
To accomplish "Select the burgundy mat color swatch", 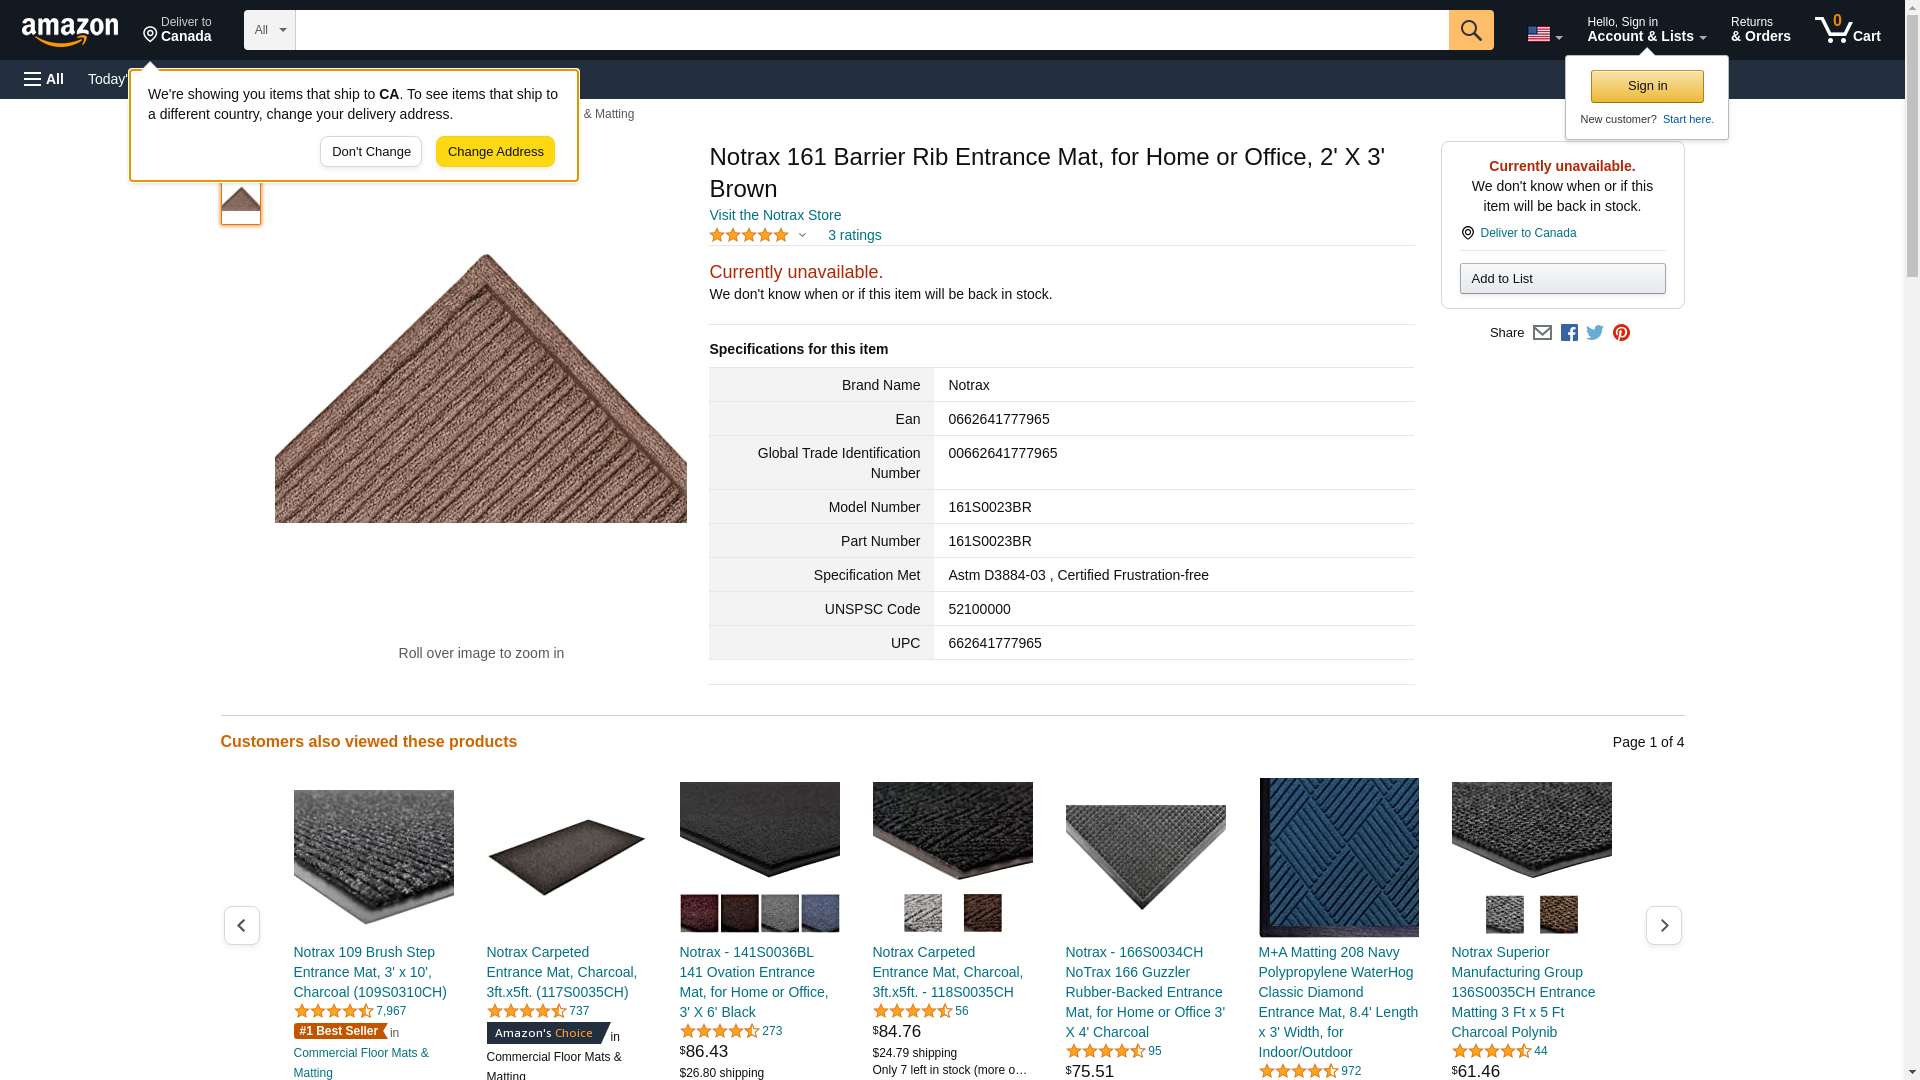I will (x=699, y=914).
